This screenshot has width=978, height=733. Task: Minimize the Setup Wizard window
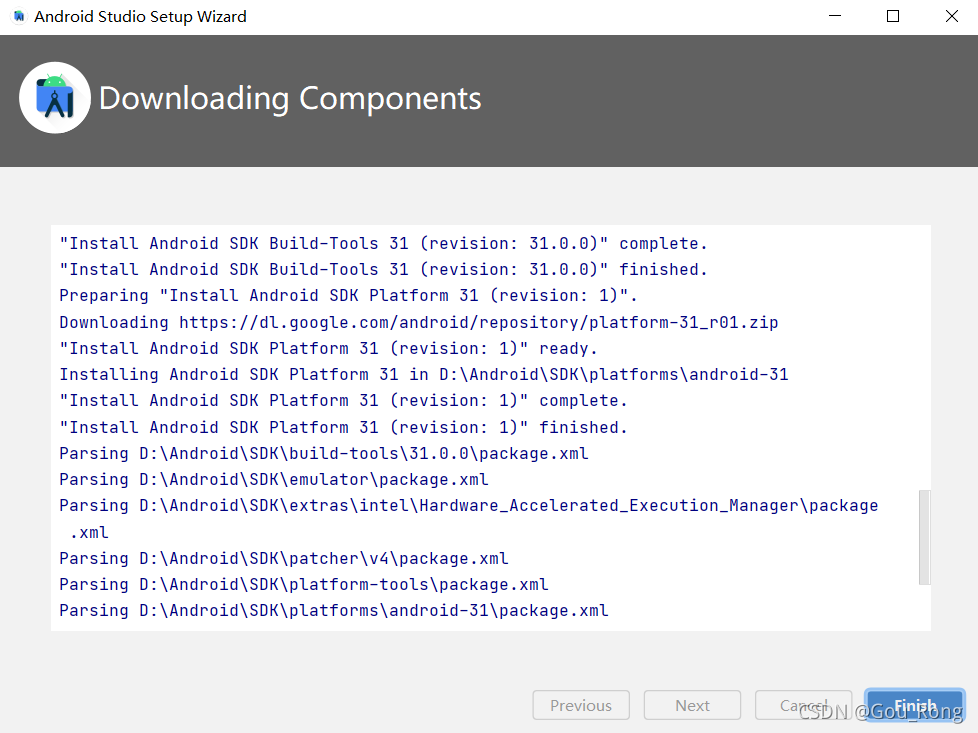(x=835, y=16)
